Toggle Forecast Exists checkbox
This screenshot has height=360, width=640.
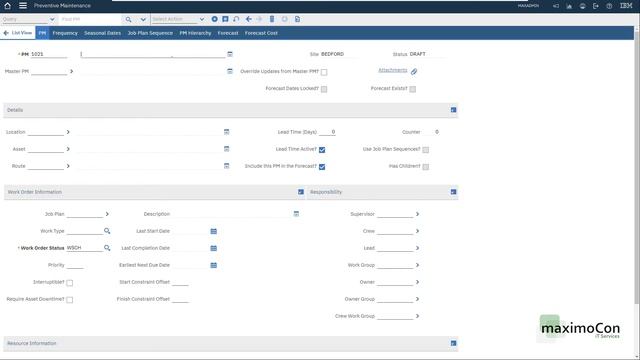(413, 89)
